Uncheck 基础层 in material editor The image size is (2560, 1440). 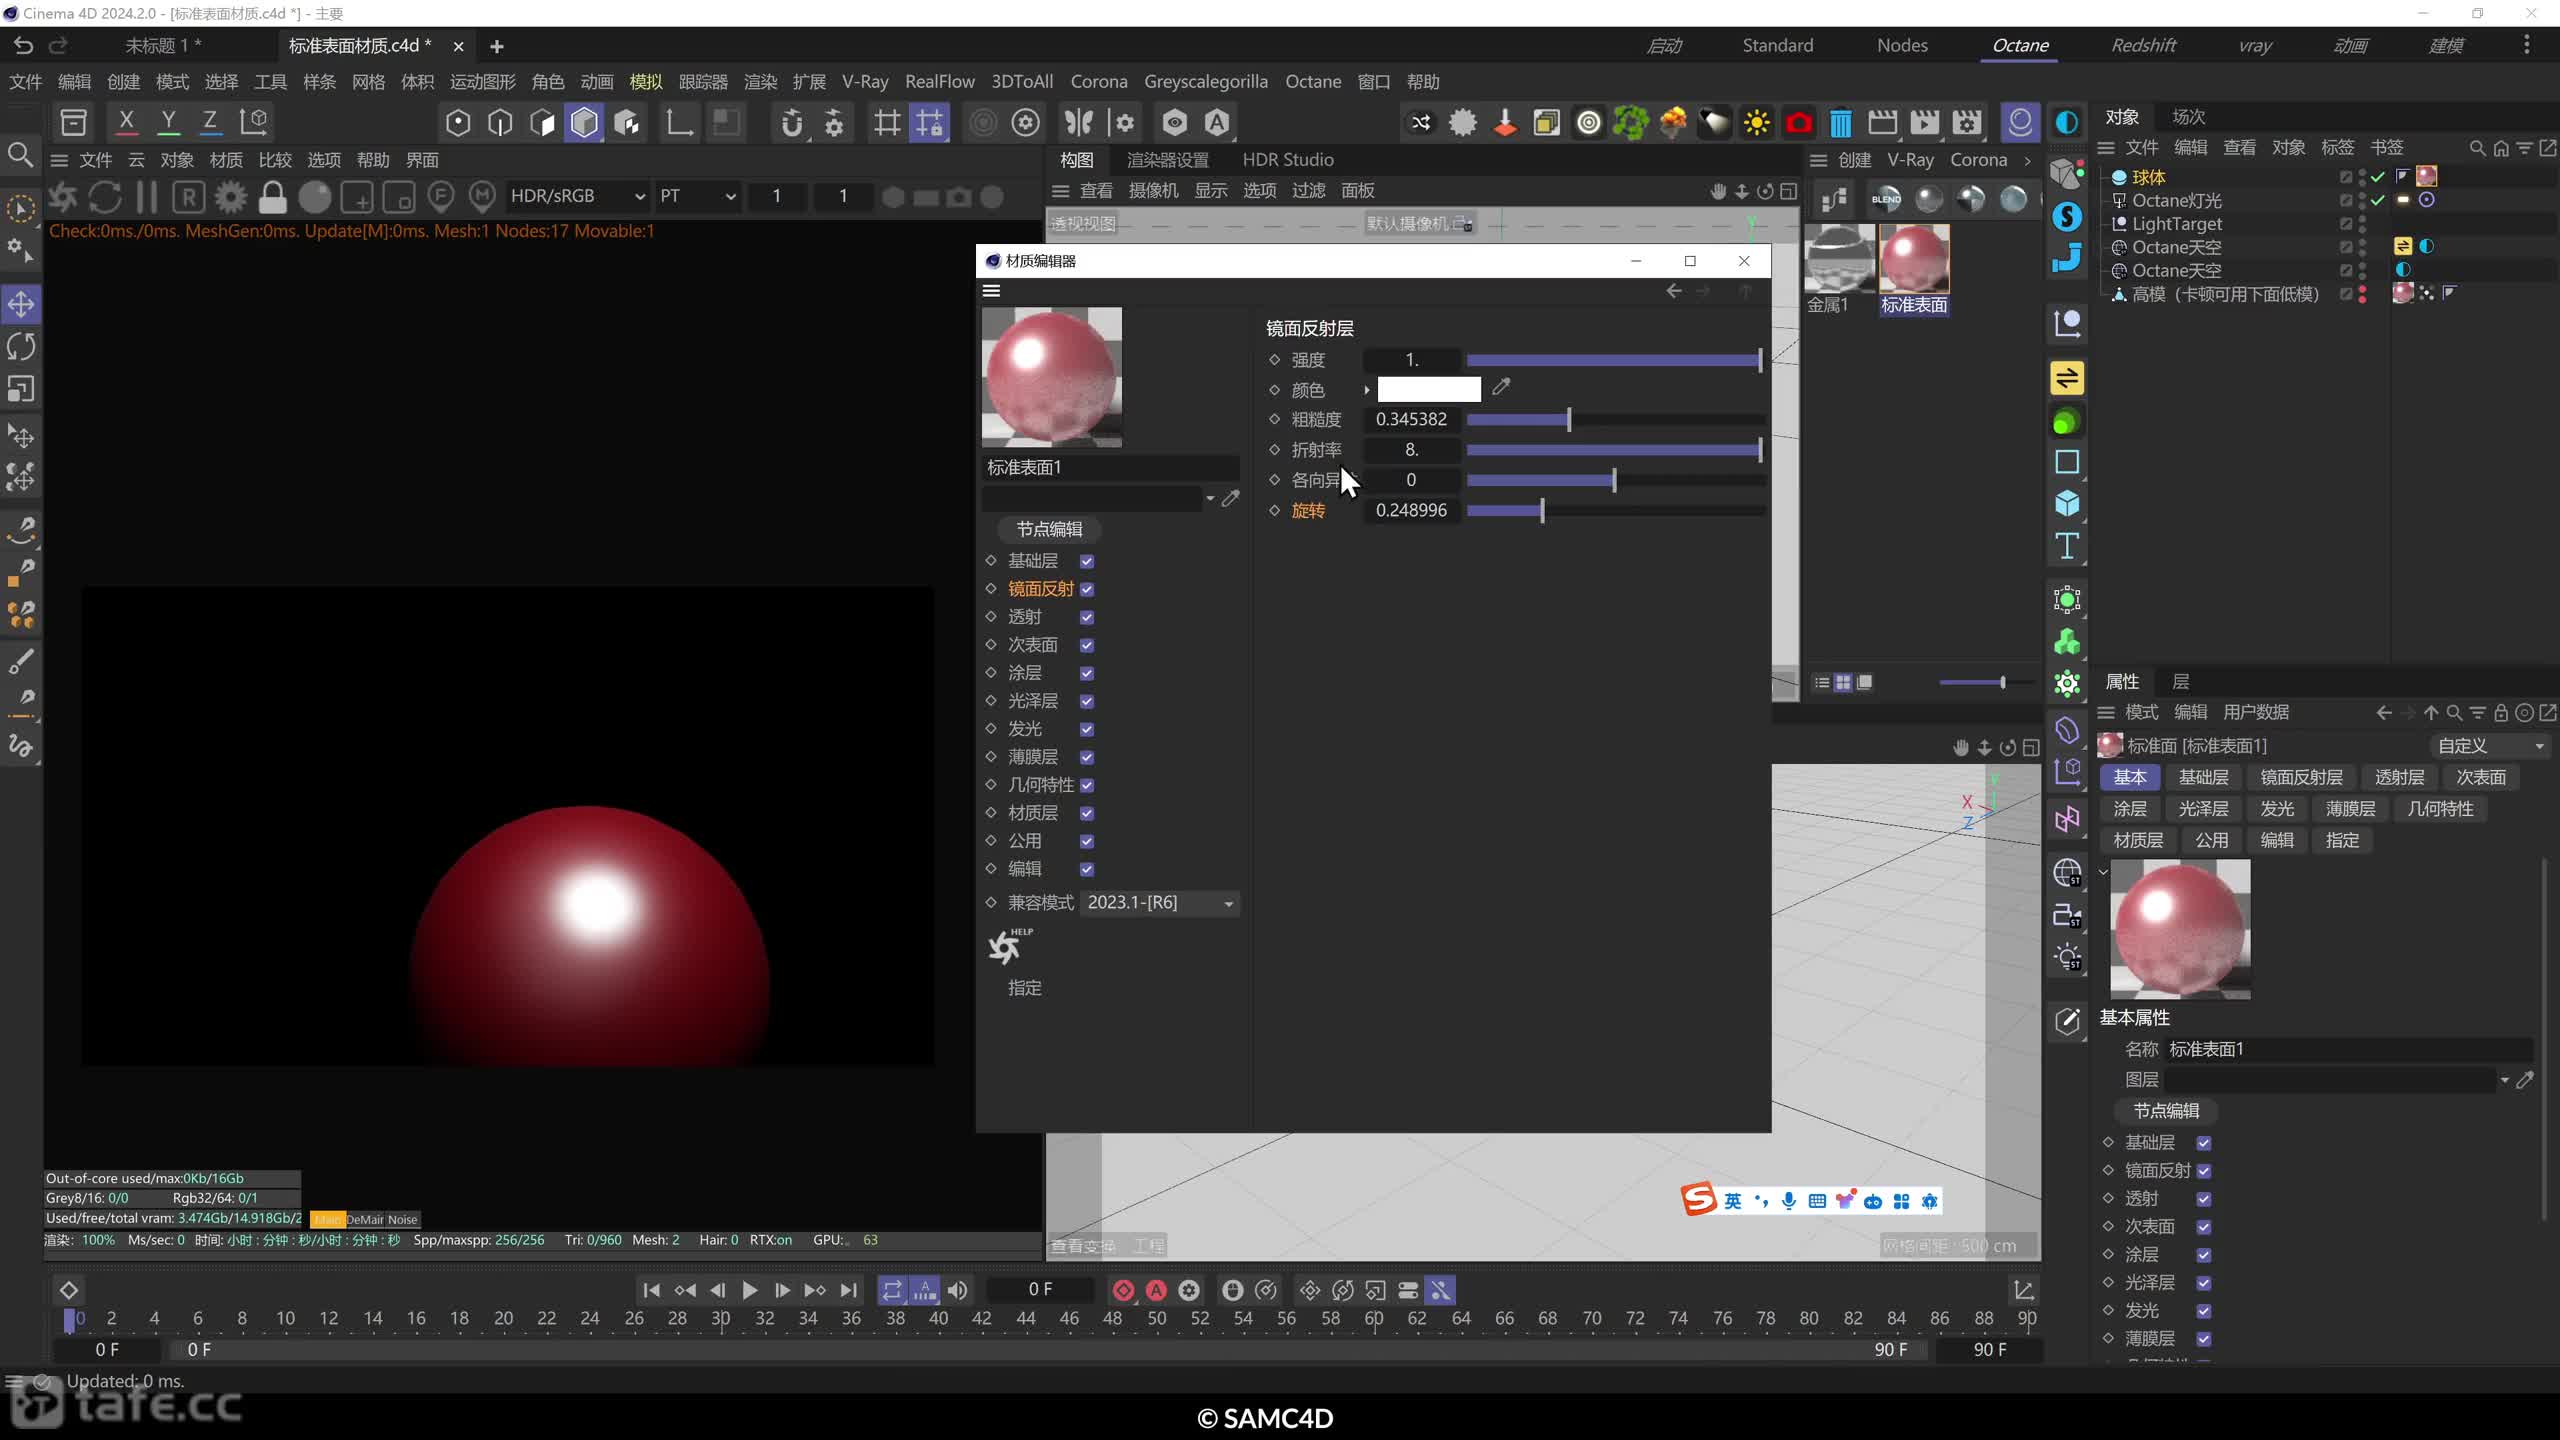click(1087, 561)
